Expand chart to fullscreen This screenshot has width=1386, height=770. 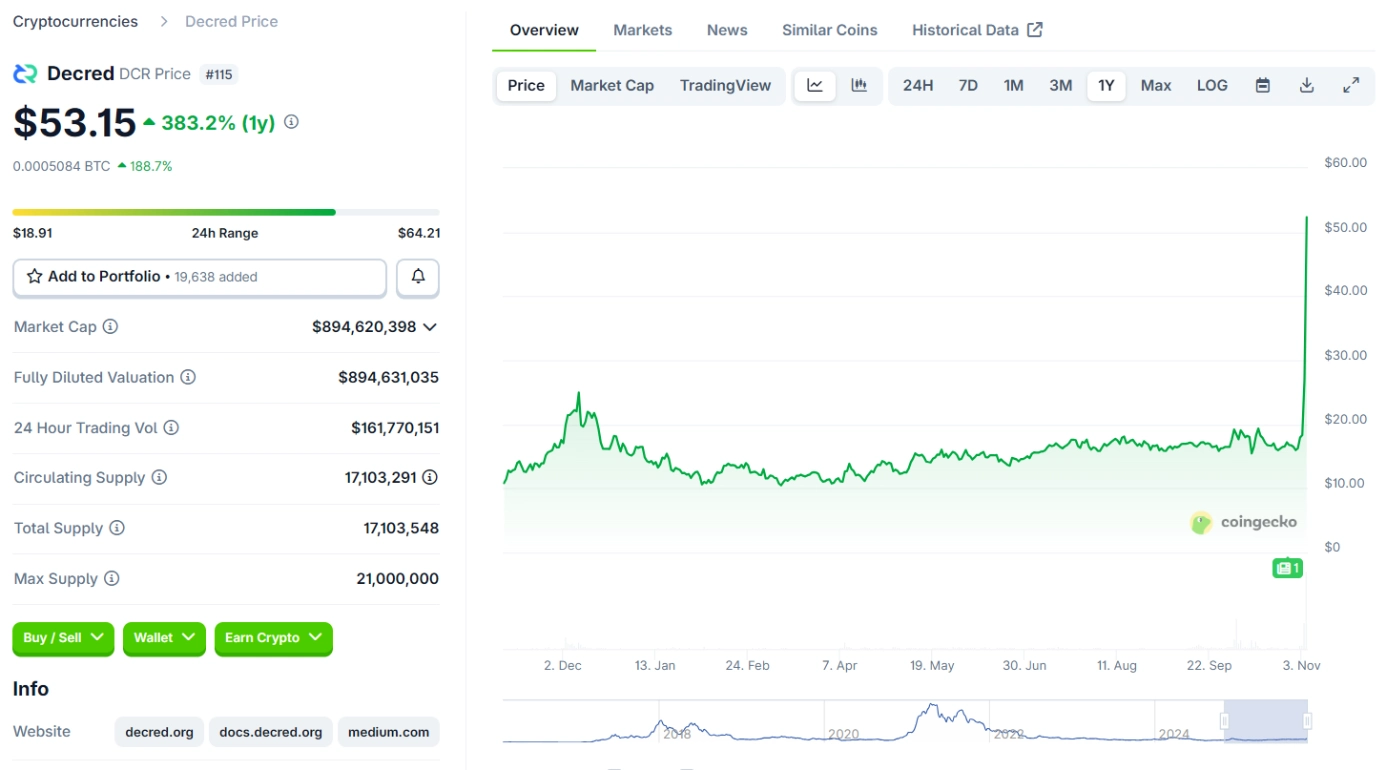point(1350,86)
